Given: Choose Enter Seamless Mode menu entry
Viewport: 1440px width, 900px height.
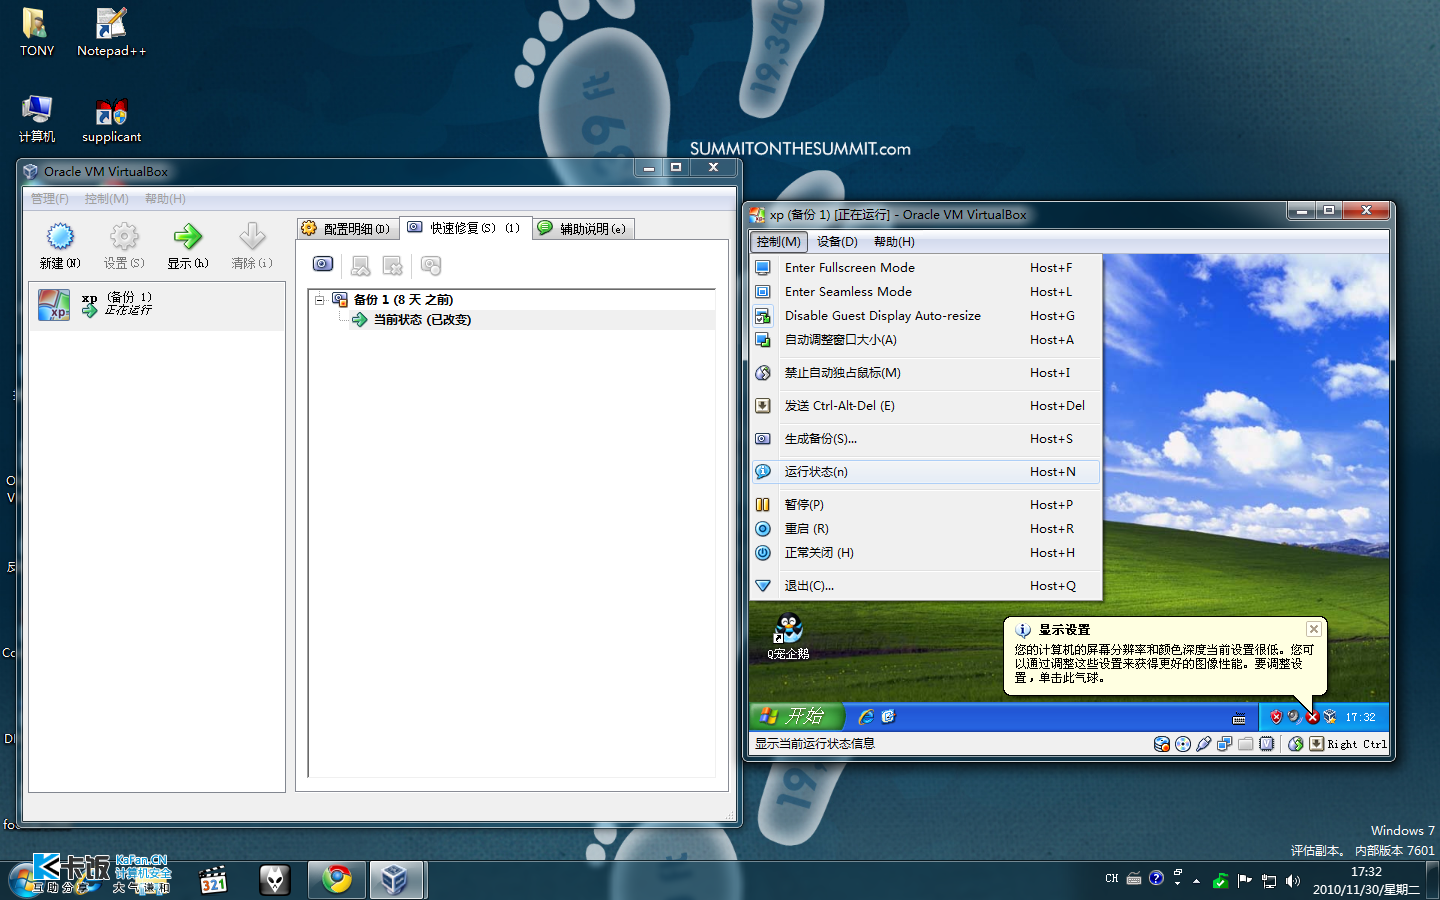Looking at the screenshot, I should click(x=926, y=291).
